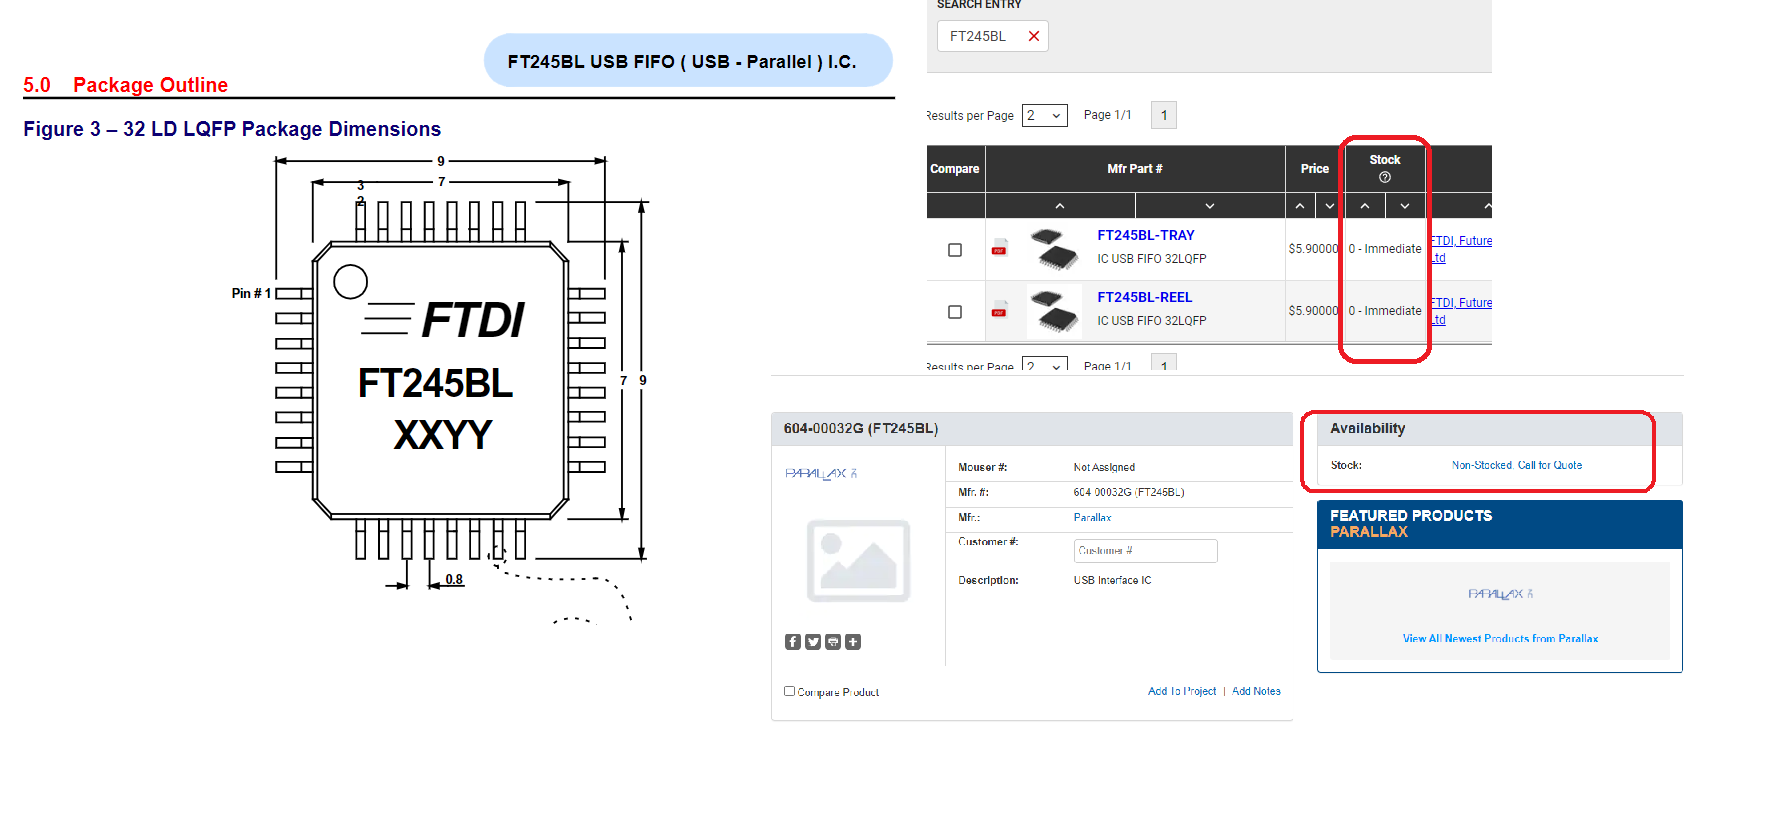Click the FT245BL USB FIFO title banner
Image resolution: width=1770 pixels, height=814 pixels.
[688, 61]
